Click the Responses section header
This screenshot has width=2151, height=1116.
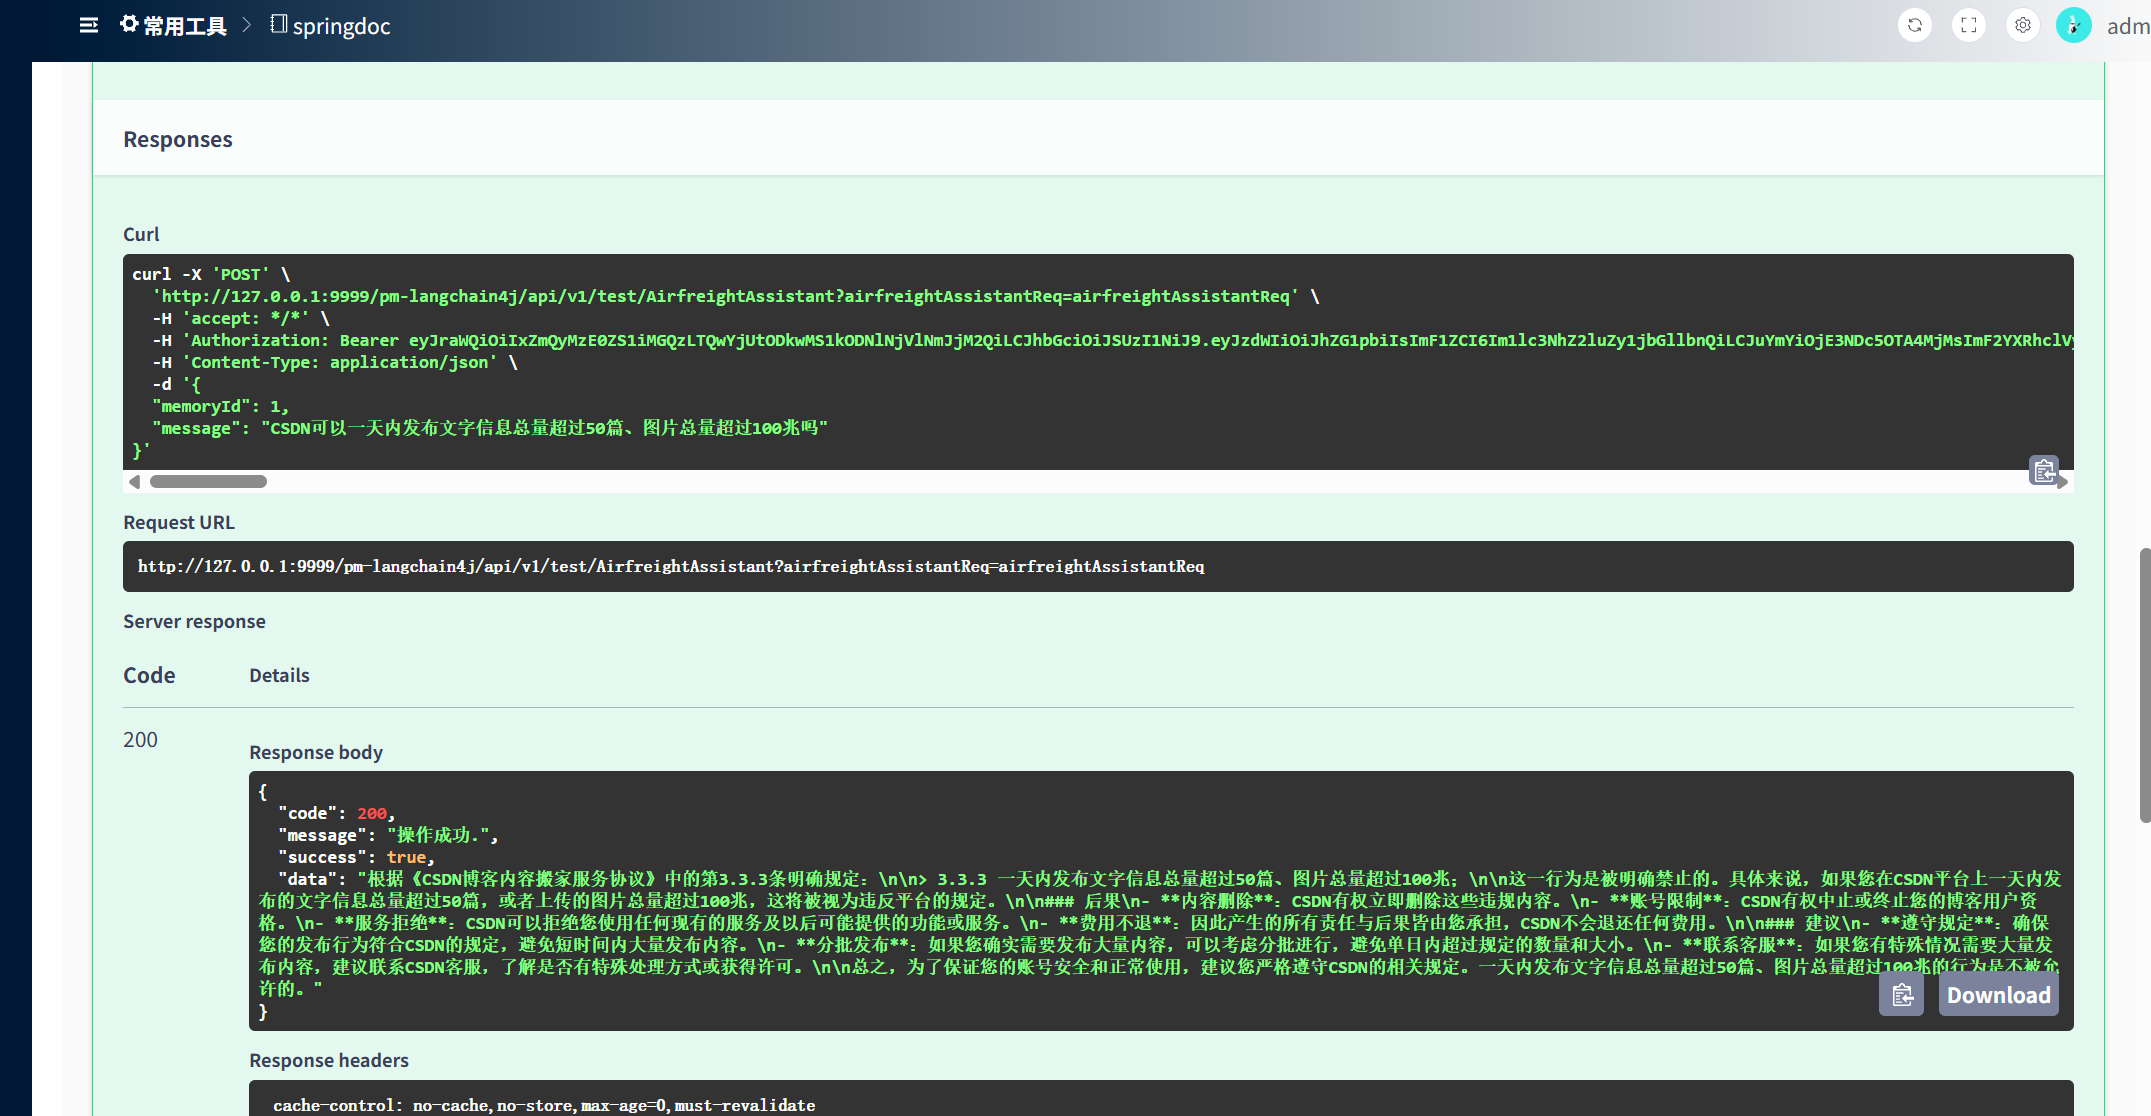pyautogui.click(x=178, y=139)
